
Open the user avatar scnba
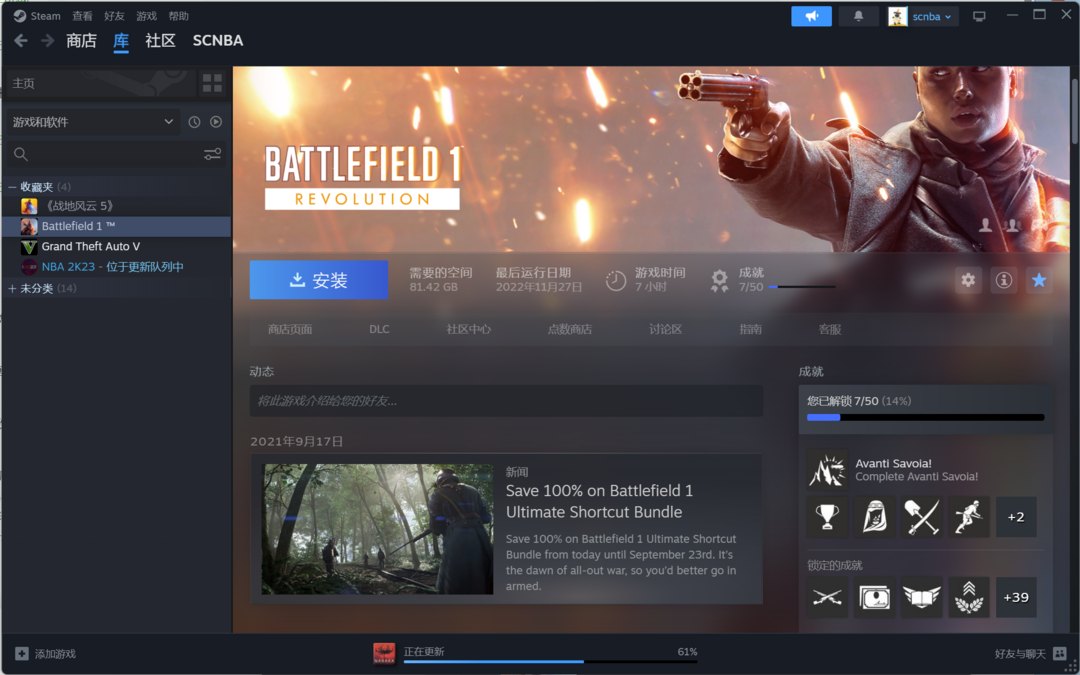click(897, 17)
